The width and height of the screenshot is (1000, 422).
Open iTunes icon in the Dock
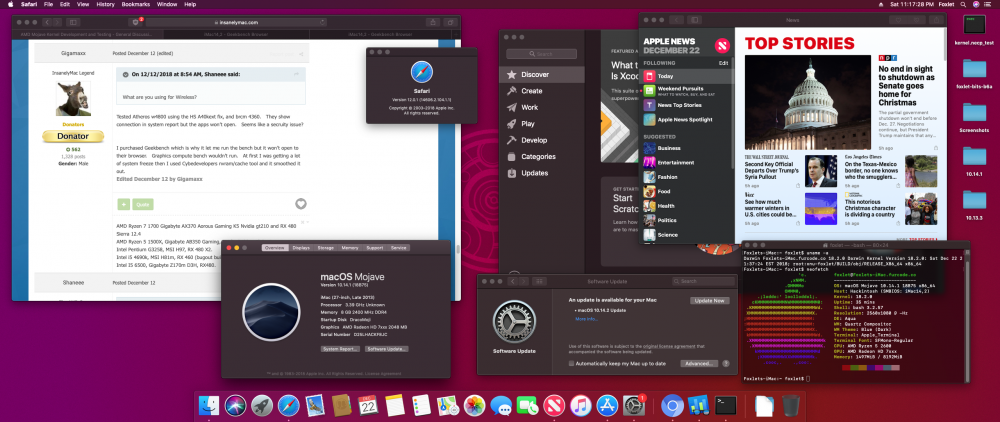(x=581, y=405)
